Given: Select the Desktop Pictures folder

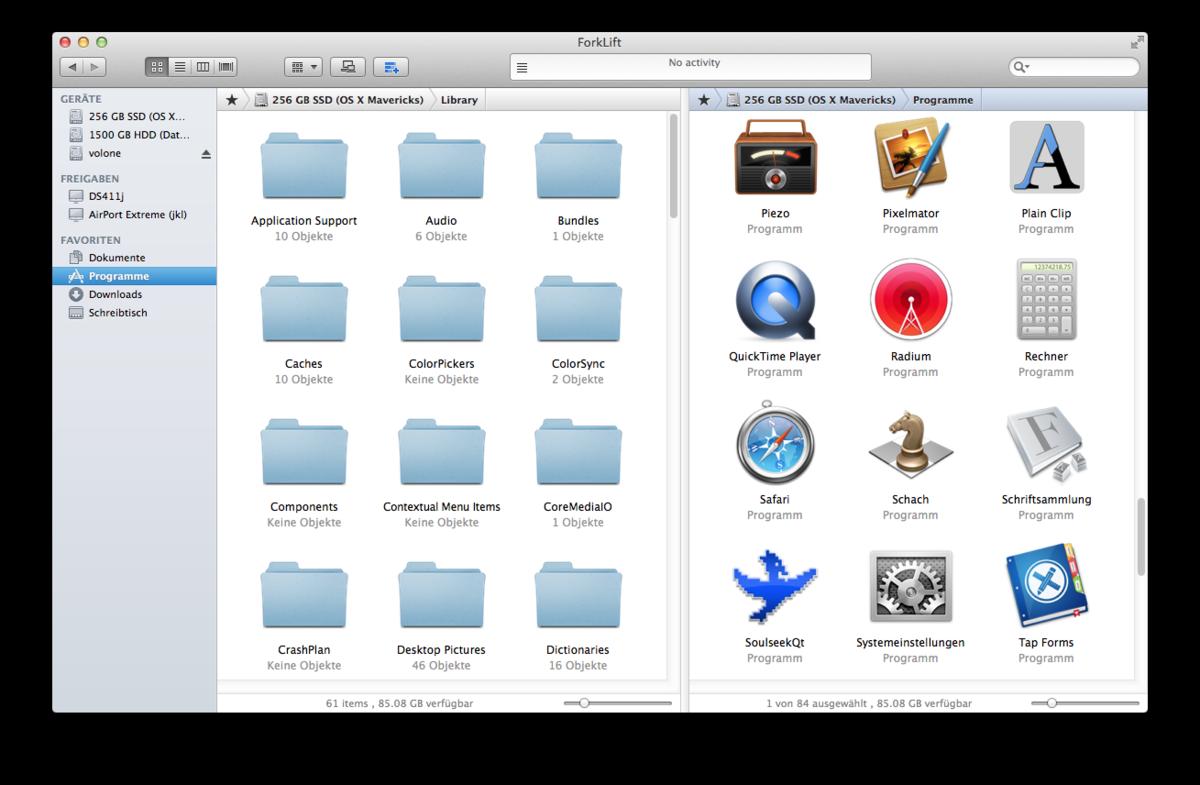Looking at the screenshot, I should [x=441, y=595].
